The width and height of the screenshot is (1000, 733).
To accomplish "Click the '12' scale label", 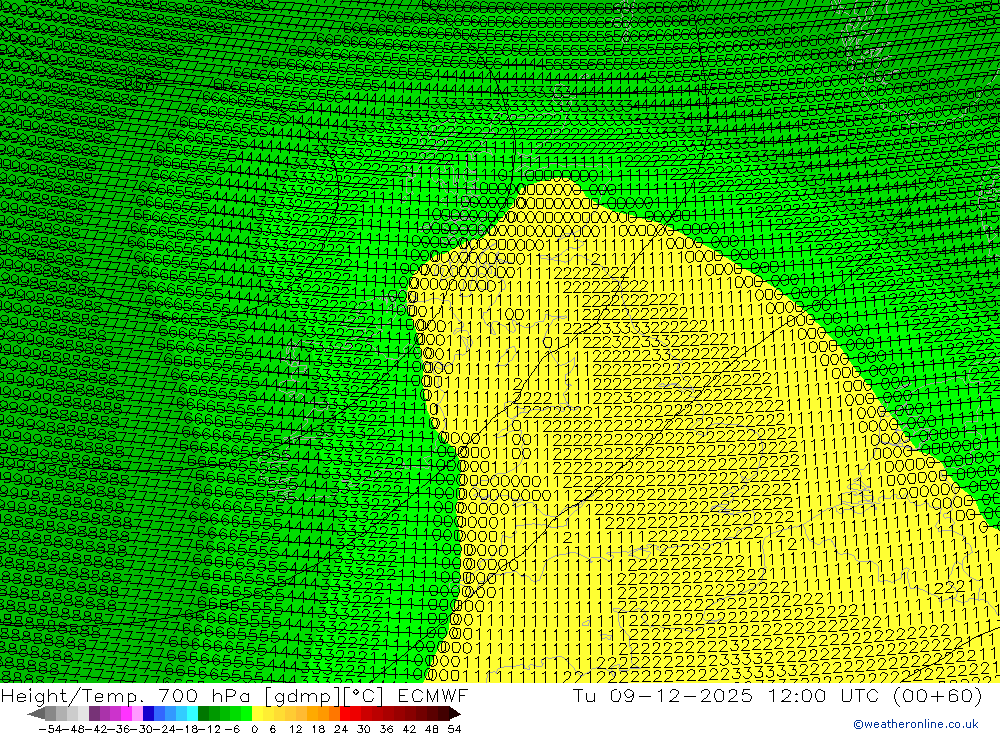I will pyautogui.click(x=295, y=729).
